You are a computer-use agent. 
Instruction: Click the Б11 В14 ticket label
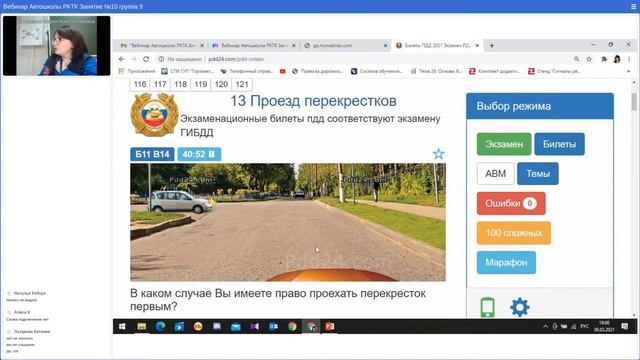[152, 154]
